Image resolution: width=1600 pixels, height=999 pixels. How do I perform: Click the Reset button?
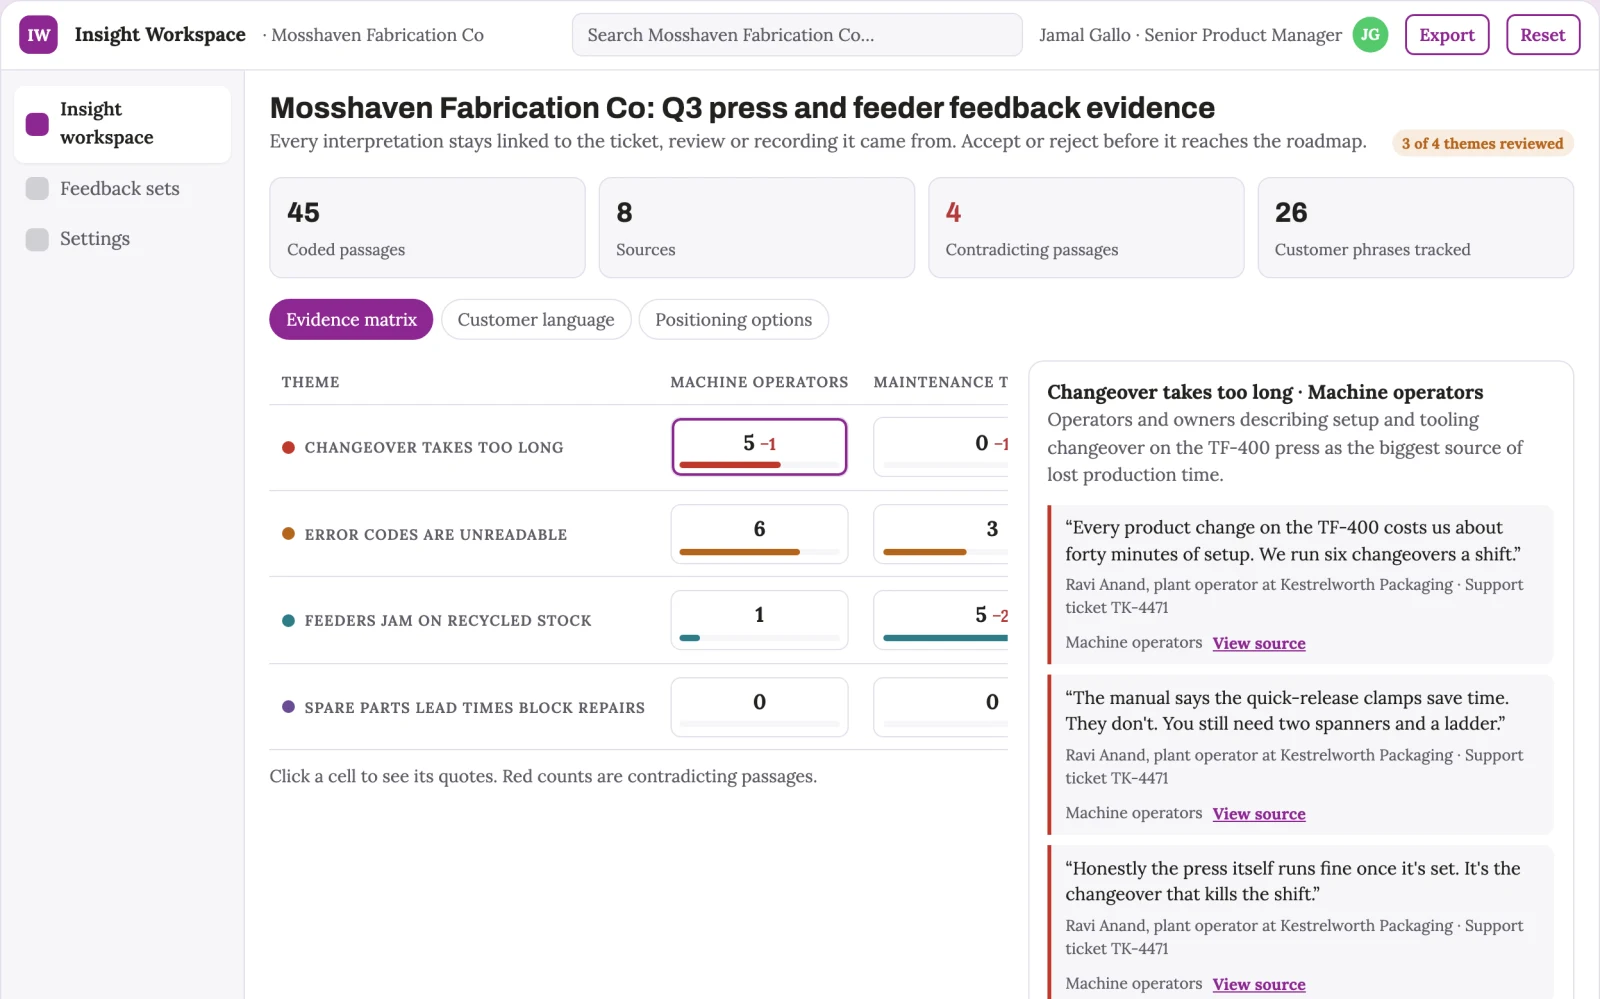coord(1543,35)
